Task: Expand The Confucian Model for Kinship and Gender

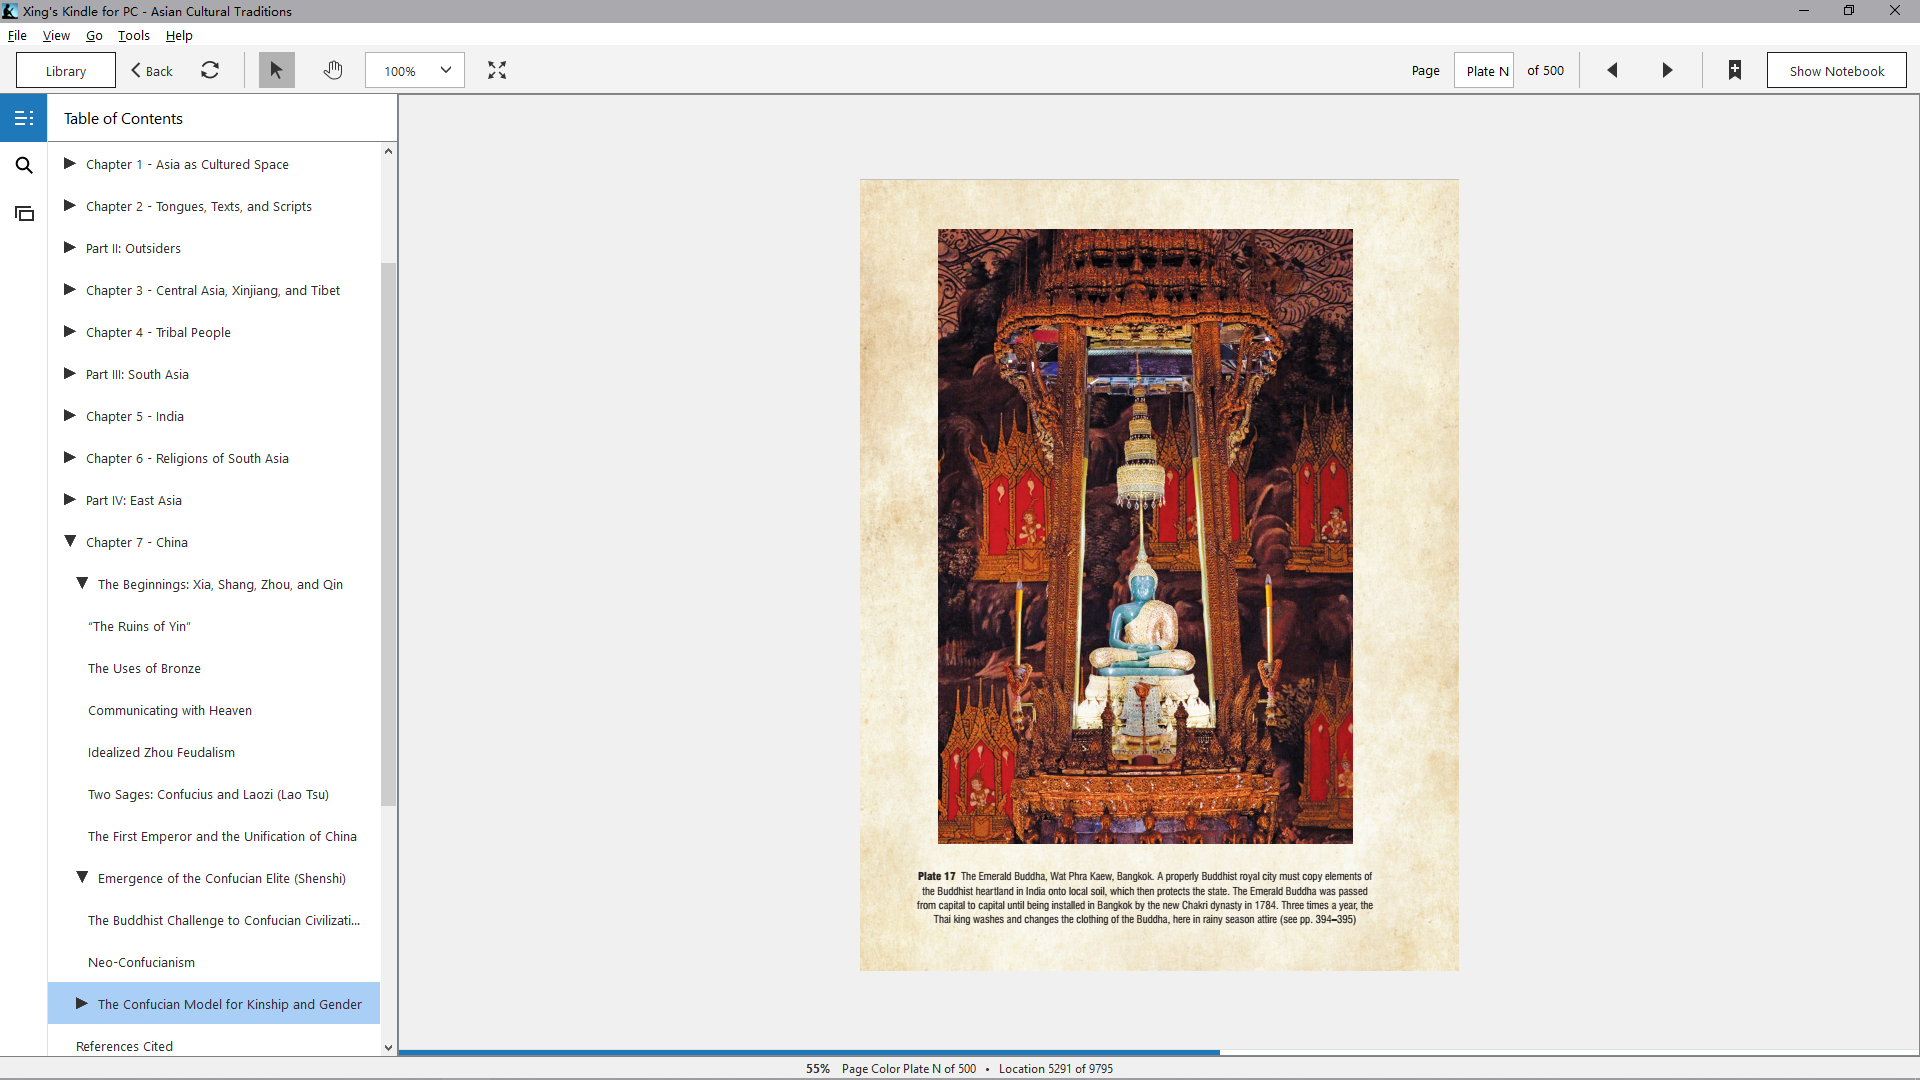Action: point(82,1003)
